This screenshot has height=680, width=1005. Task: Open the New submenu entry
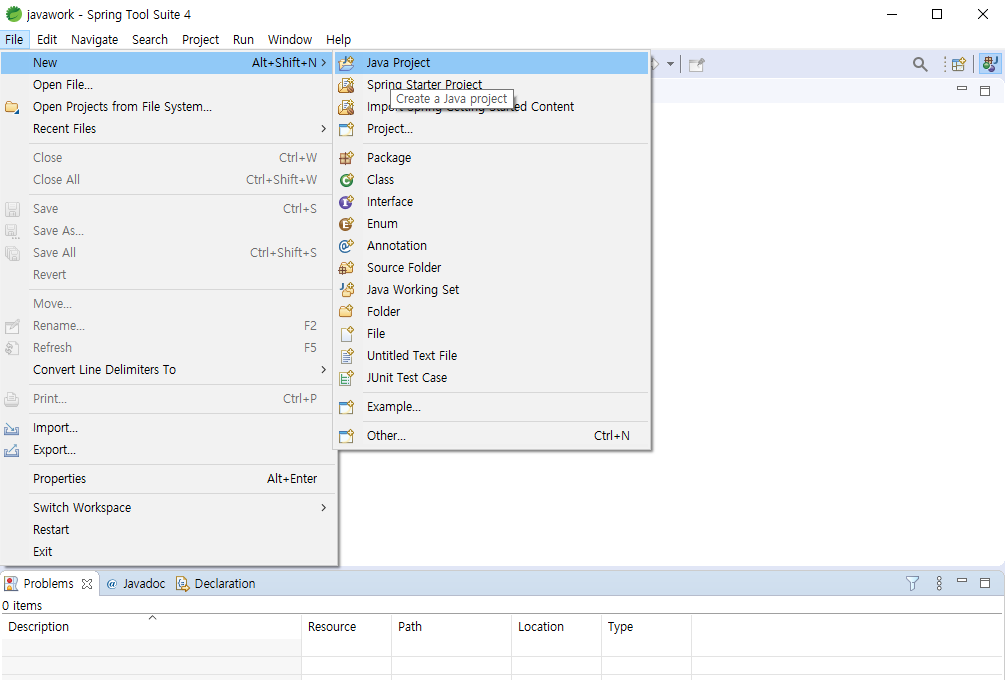167,63
